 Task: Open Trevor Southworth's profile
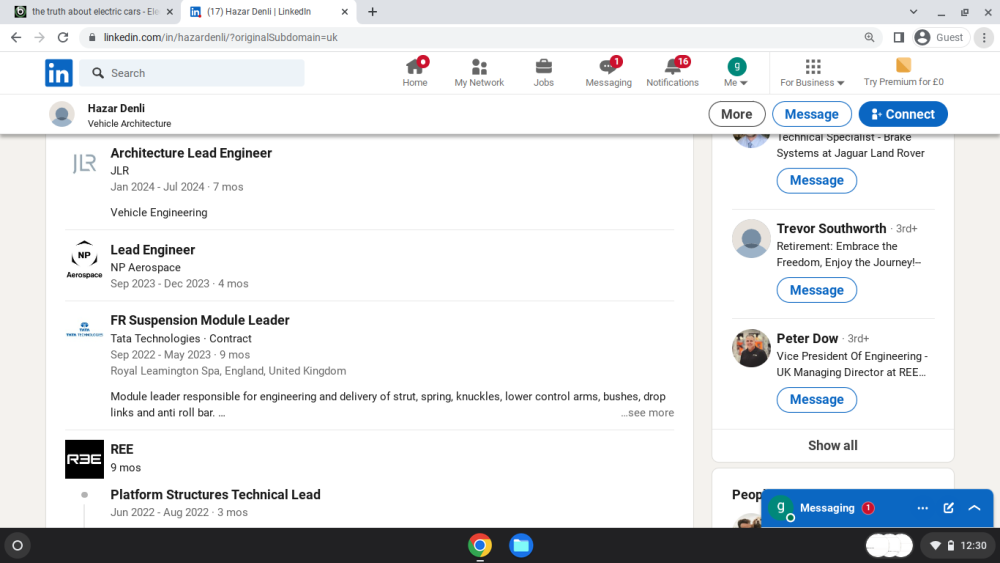point(831,228)
